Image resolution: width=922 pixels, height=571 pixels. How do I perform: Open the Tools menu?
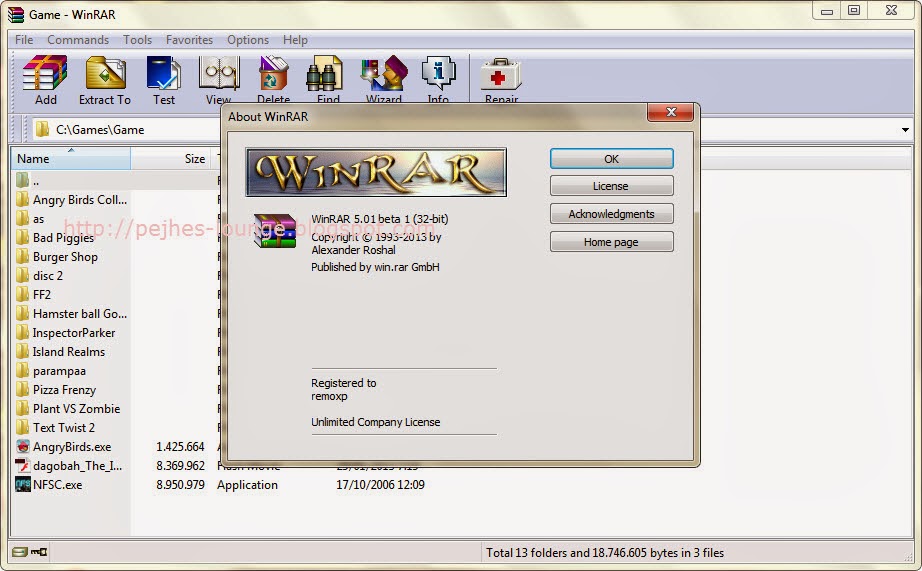point(138,40)
